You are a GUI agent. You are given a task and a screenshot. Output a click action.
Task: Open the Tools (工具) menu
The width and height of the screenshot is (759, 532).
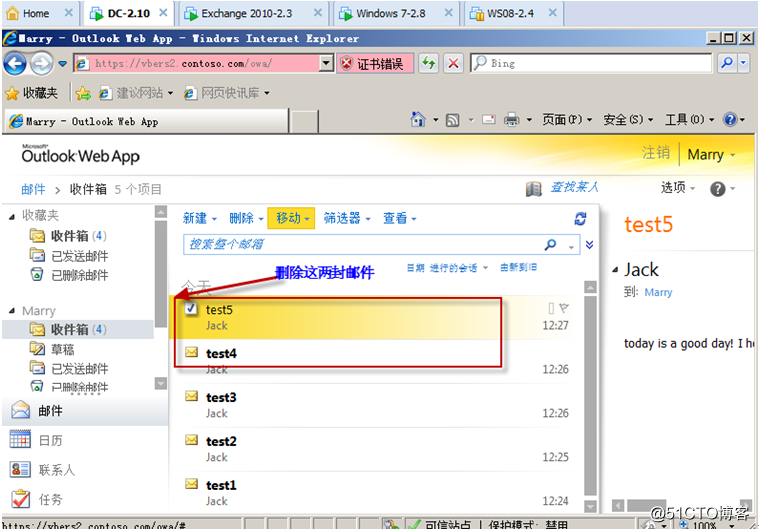(689, 119)
